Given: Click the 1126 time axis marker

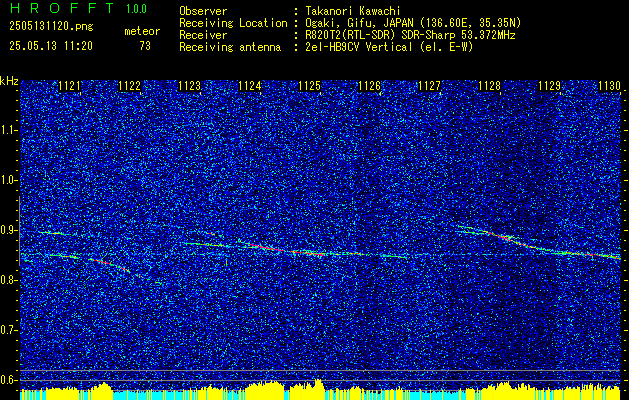Looking at the screenshot, I should pyautogui.click(x=369, y=86).
